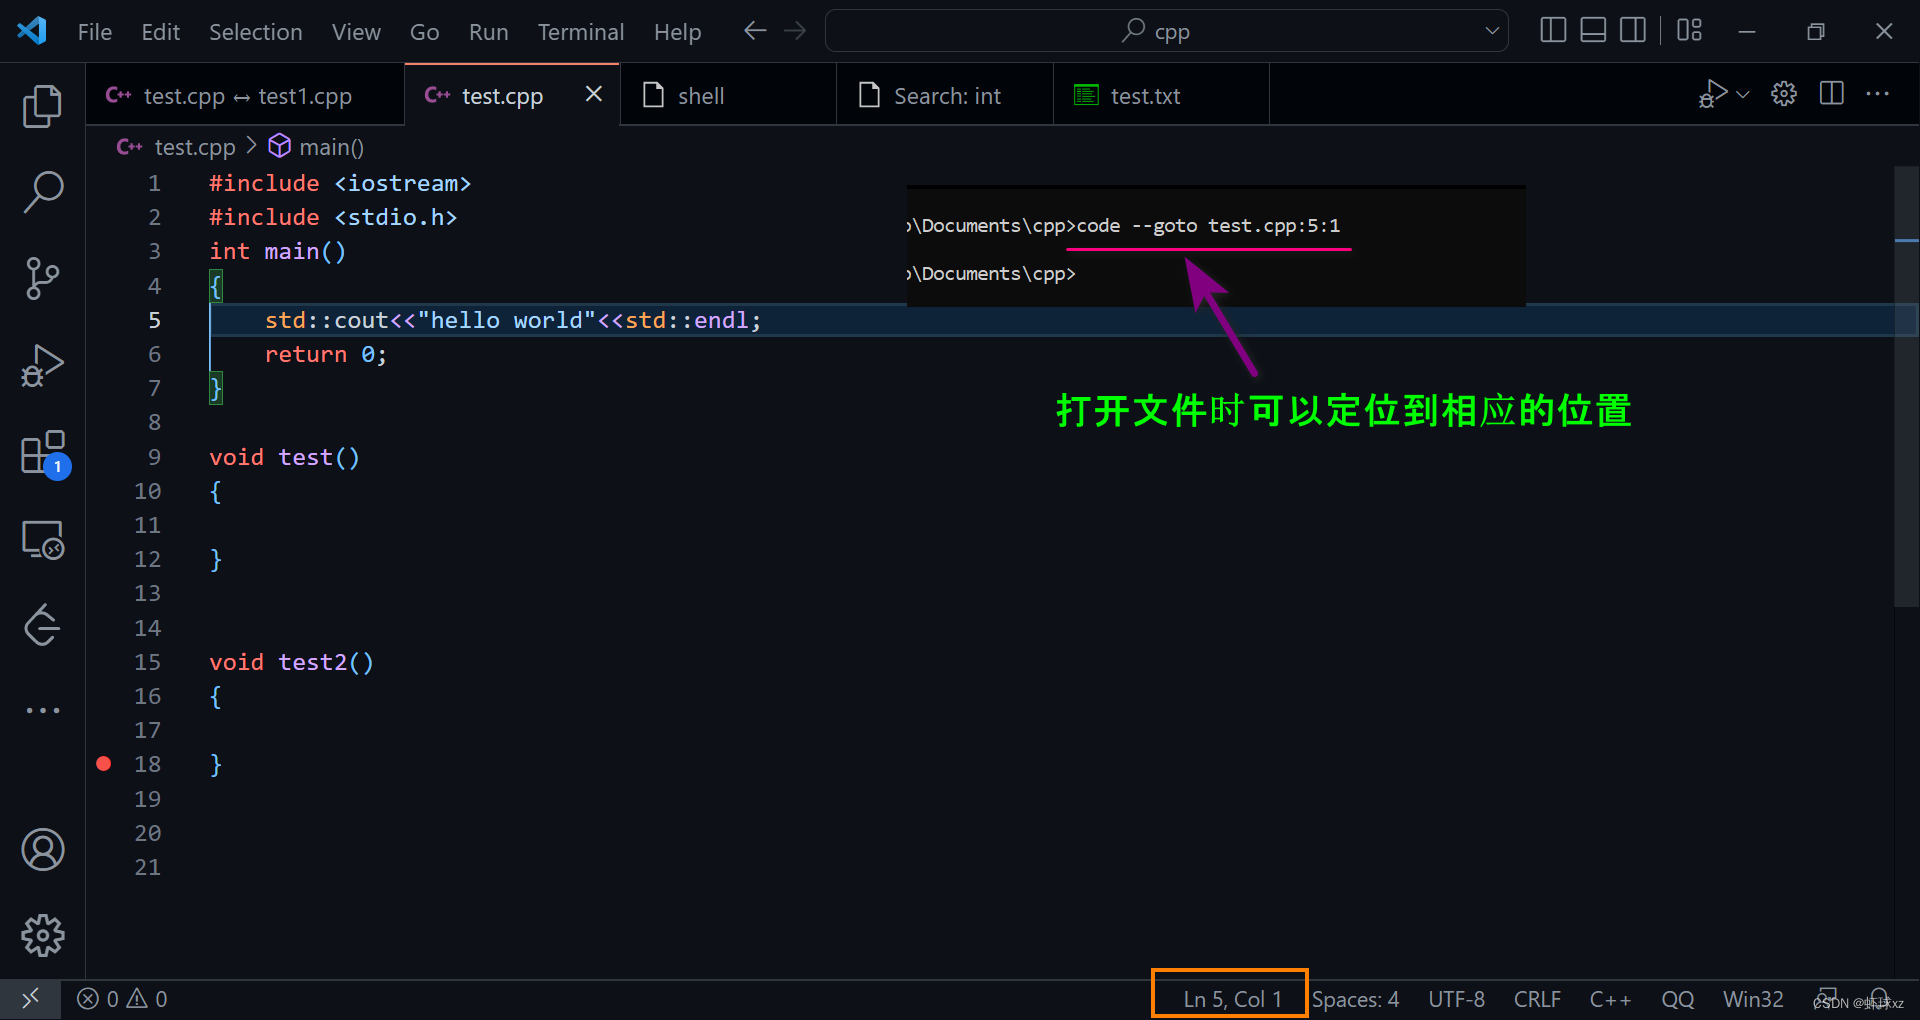Toggle the secondary side bar layout
This screenshot has height=1020, width=1920.
point(1633,31)
